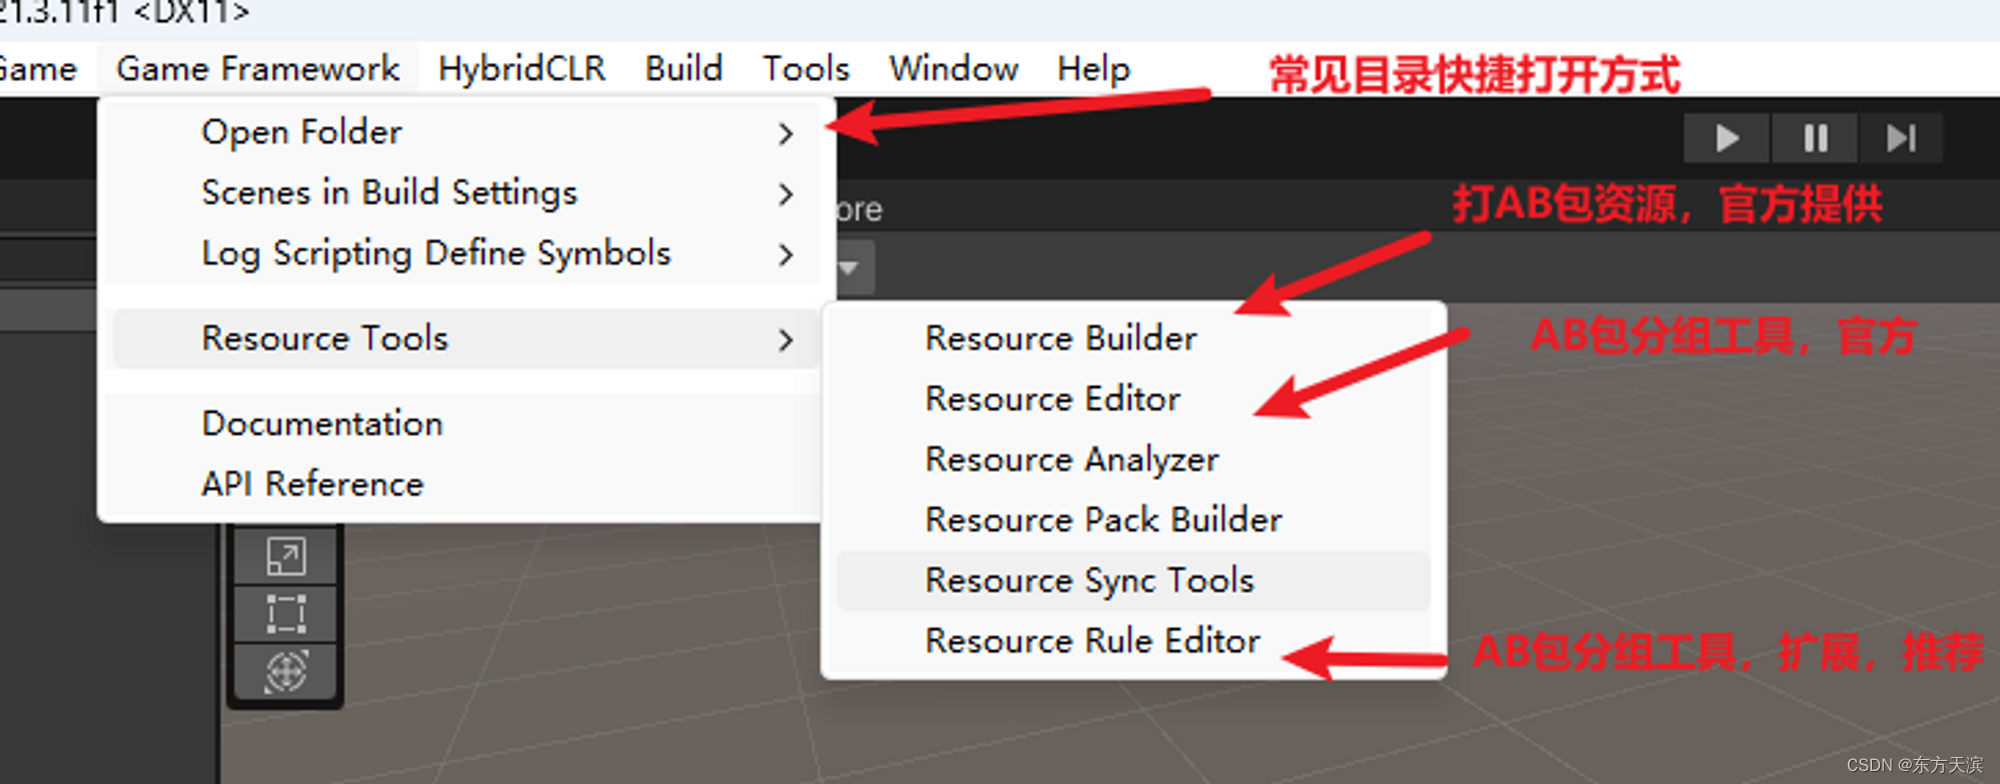Select Resource Analyzer from the submenu
Viewport: 2000px width, 784px height.
(1071, 459)
